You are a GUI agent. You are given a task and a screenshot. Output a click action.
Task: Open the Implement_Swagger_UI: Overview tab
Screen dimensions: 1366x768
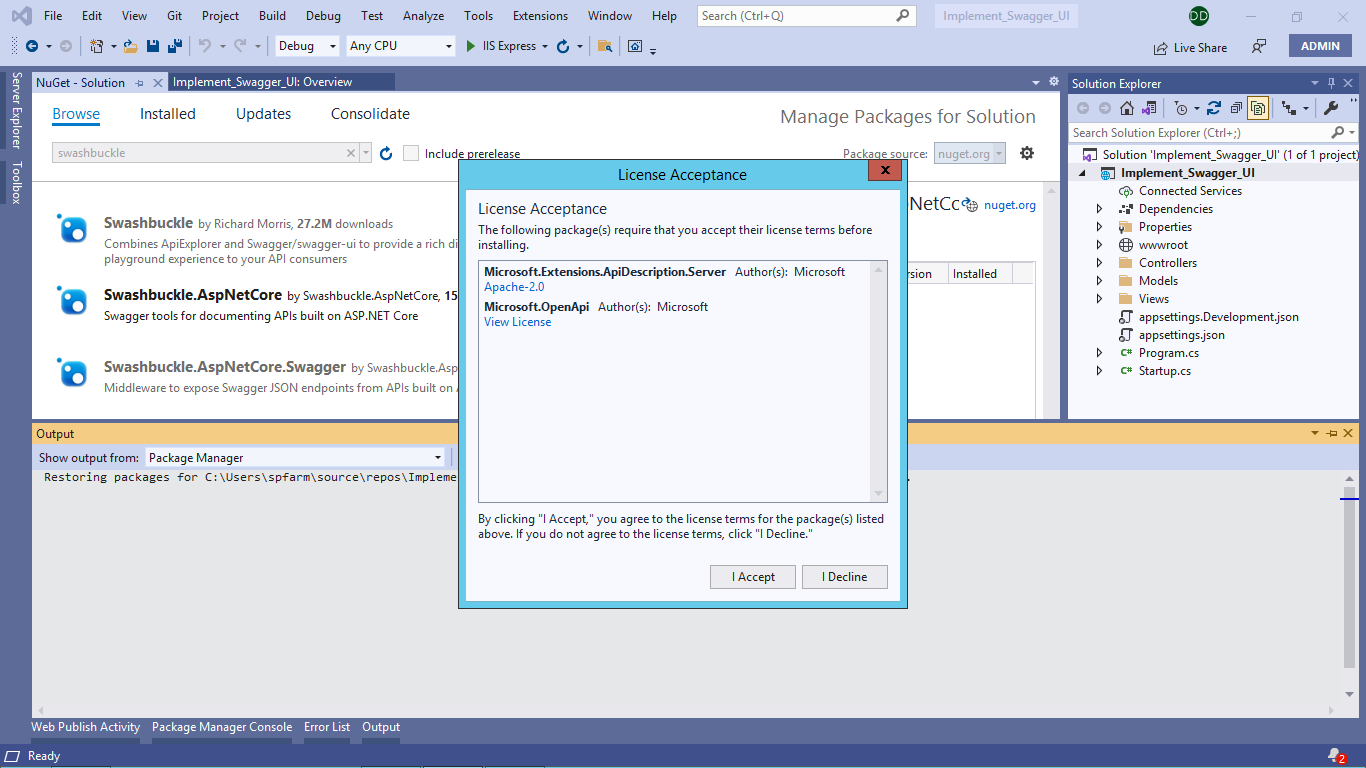263,82
